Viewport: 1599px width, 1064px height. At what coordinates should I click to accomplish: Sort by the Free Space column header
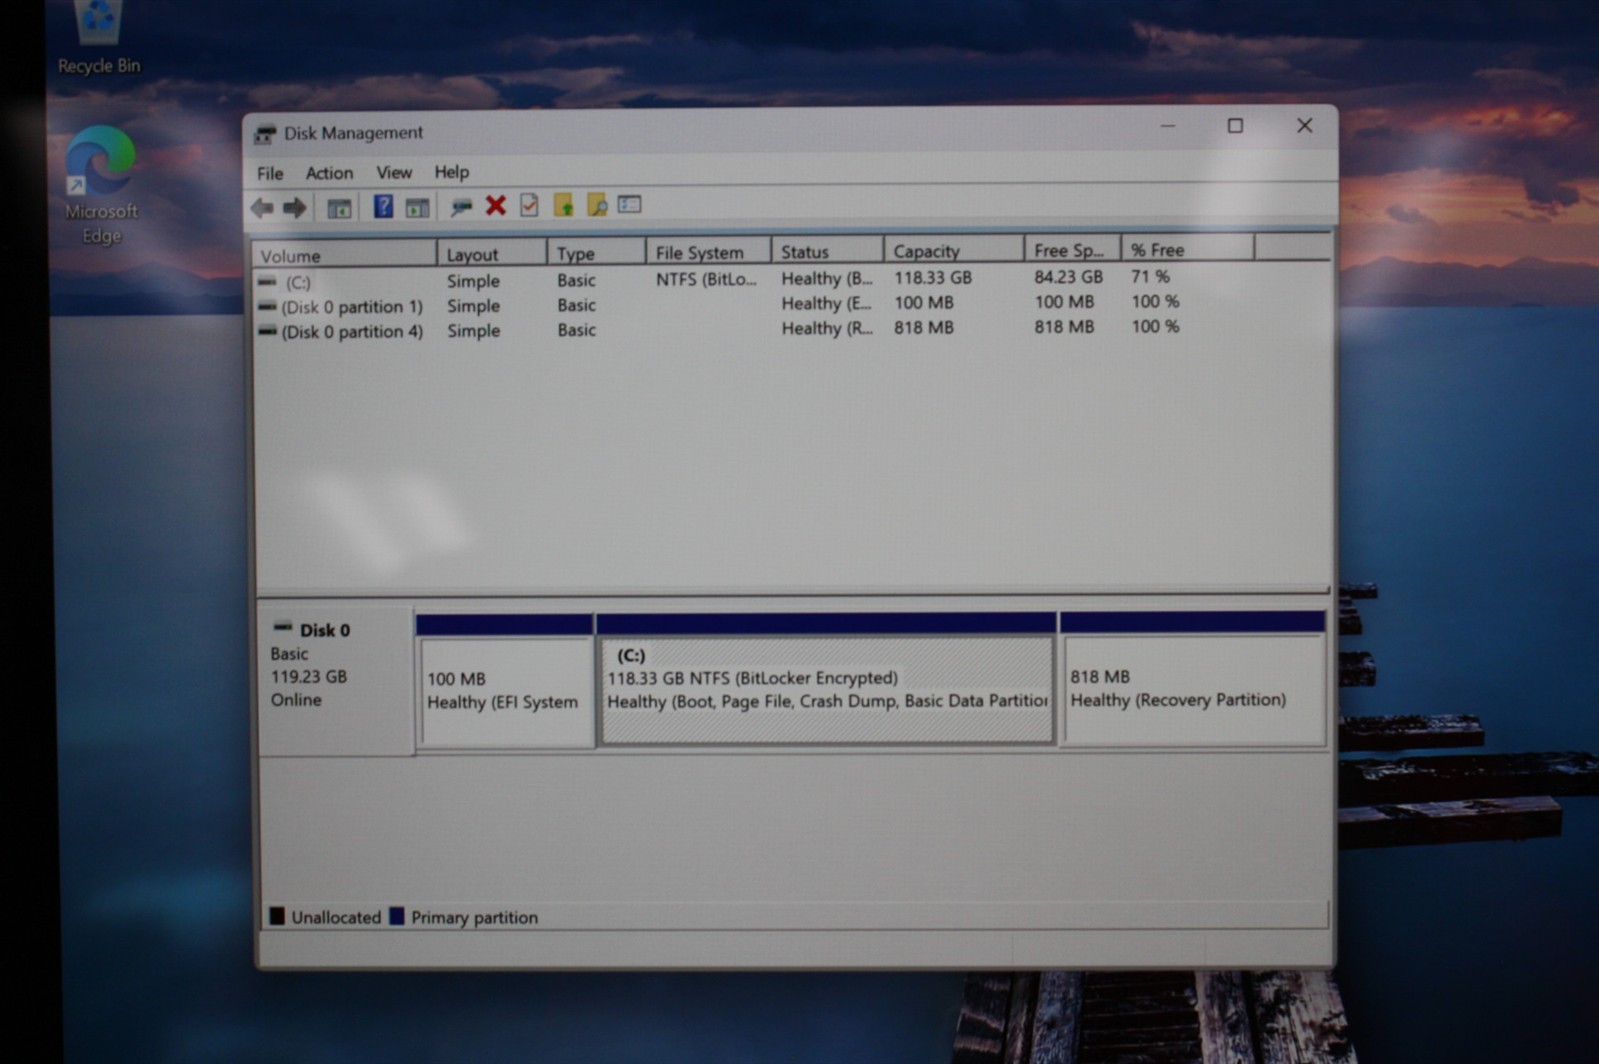[1073, 250]
